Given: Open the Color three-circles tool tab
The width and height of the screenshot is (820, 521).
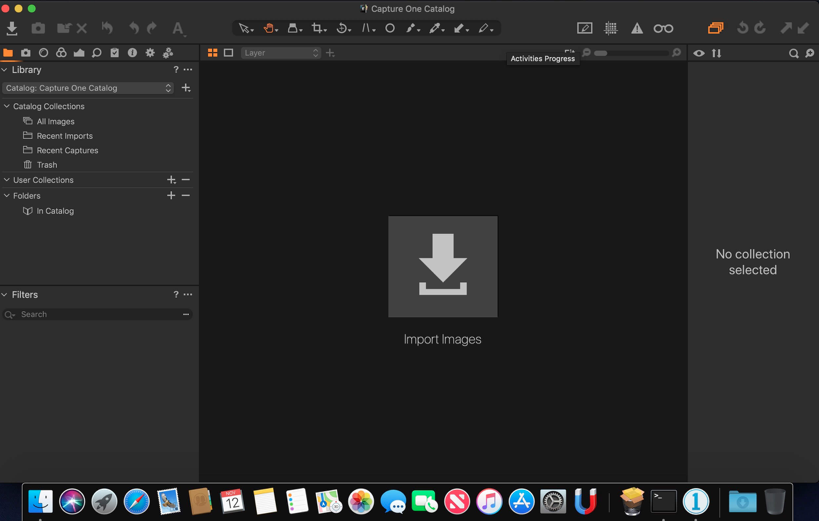Looking at the screenshot, I should (x=61, y=53).
